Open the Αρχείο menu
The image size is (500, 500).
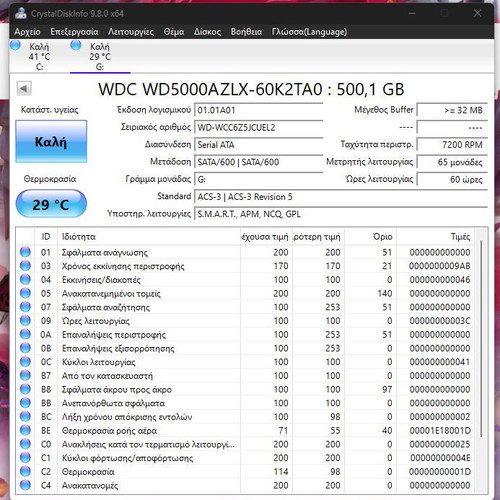tap(27, 32)
